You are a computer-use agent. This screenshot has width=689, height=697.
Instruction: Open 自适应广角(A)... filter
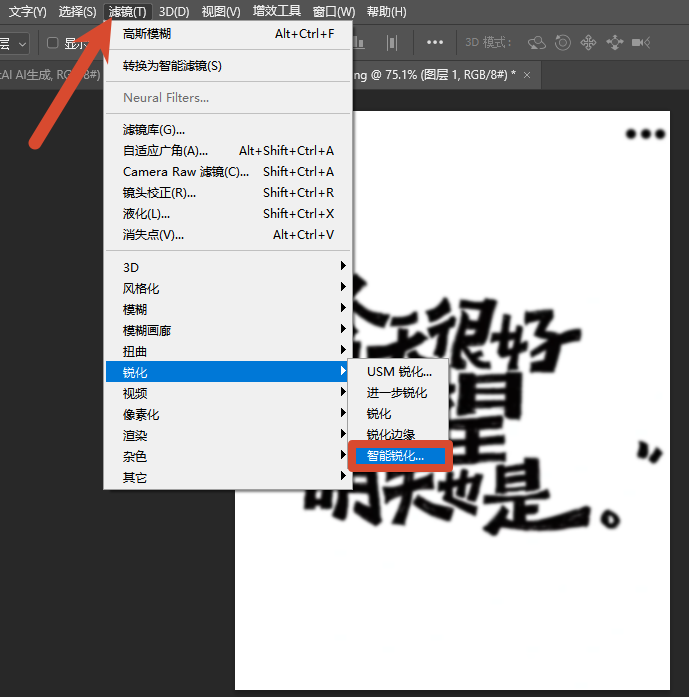pos(228,151)
